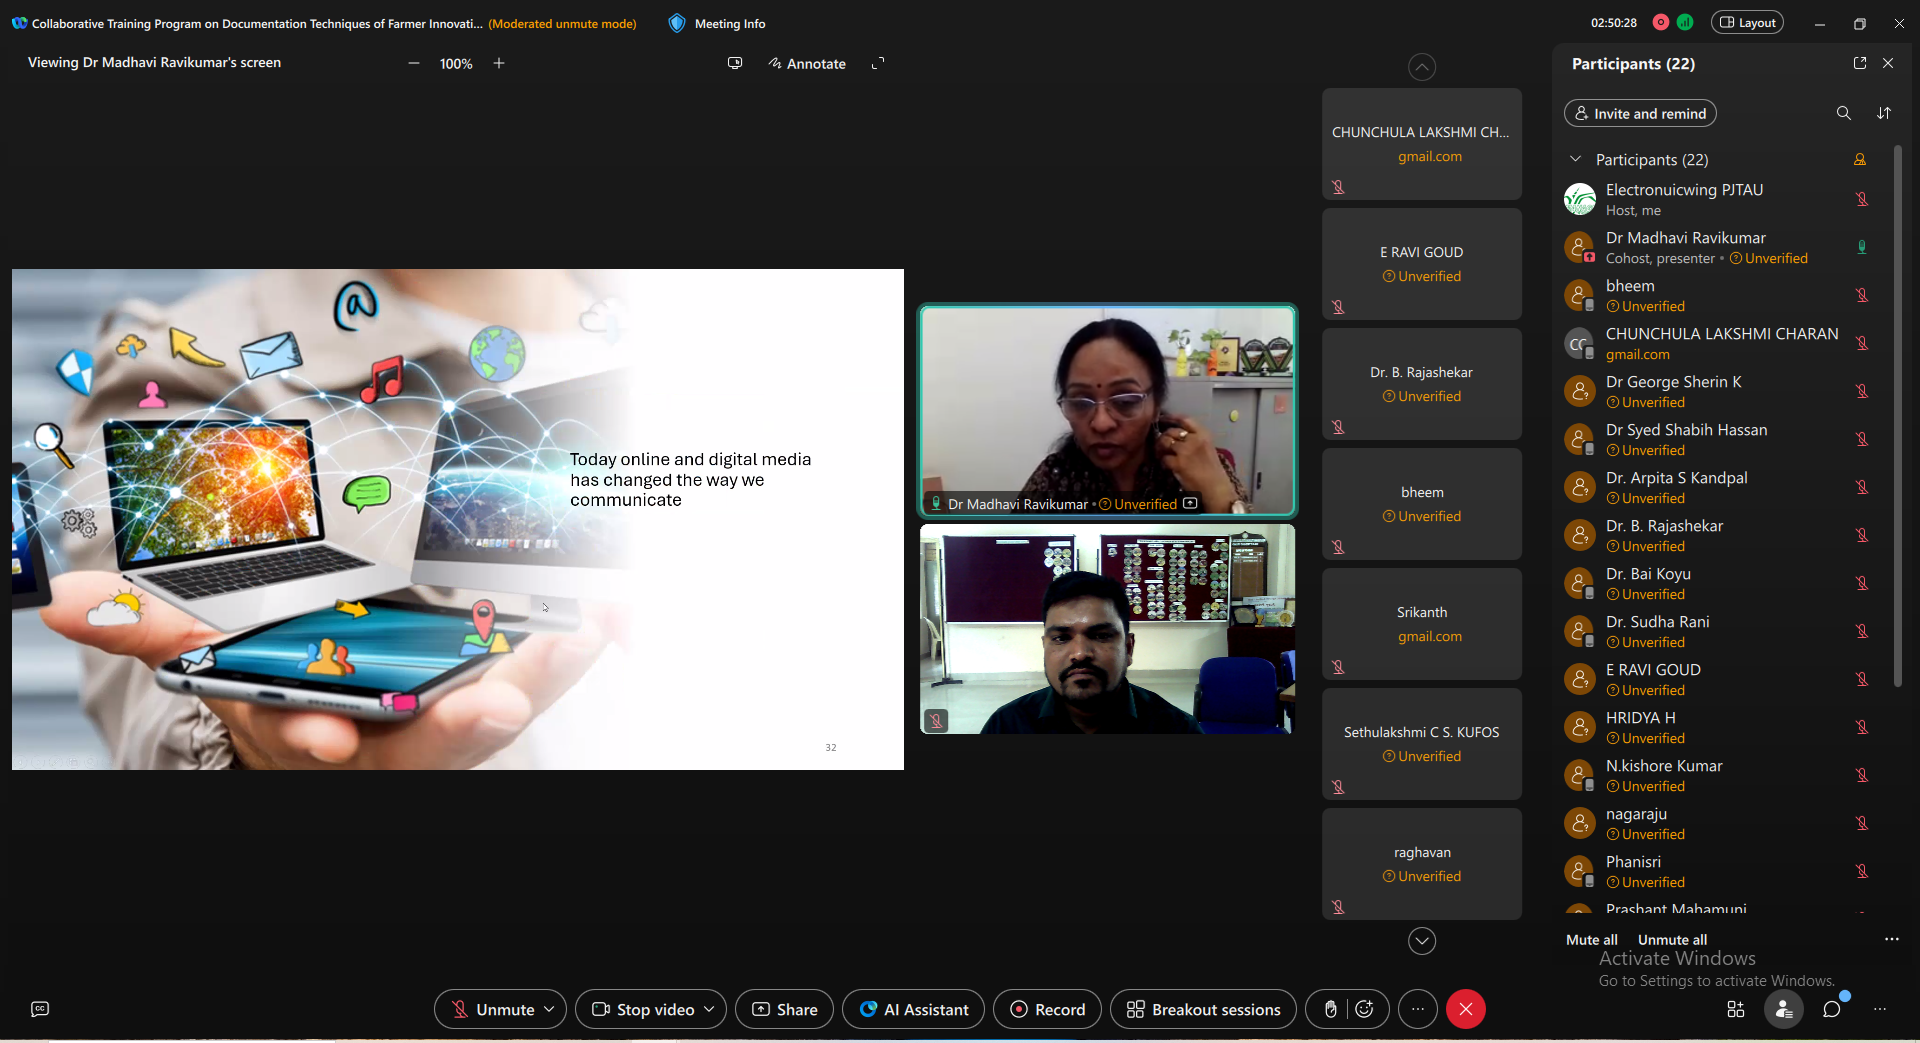Enter full screen for shared content

[x=878, y=63]
